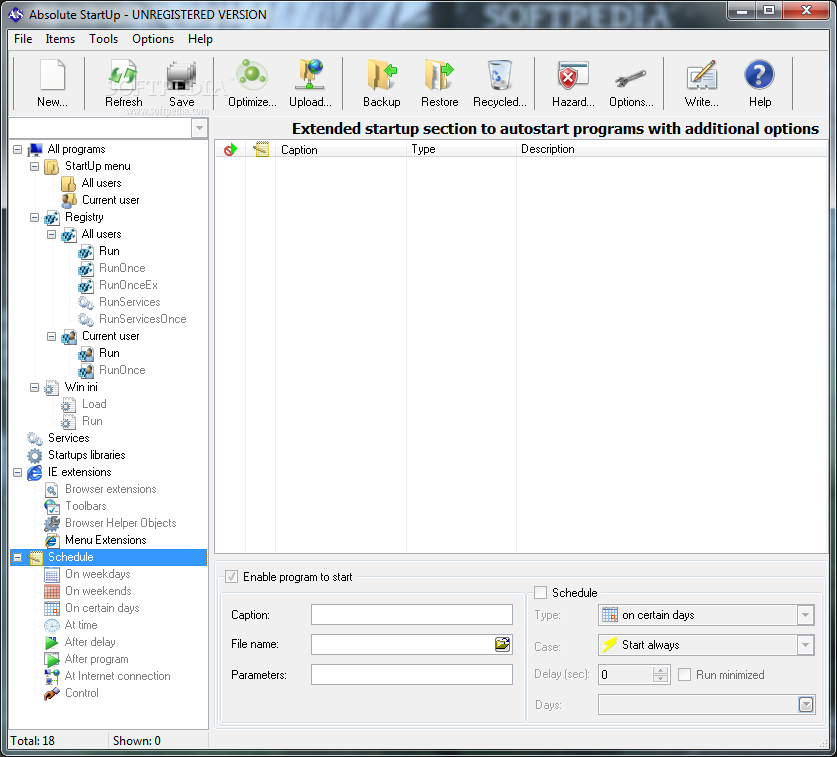Enable the Schedule checkbox
This screenshot has height=757, width=837.
541,593
